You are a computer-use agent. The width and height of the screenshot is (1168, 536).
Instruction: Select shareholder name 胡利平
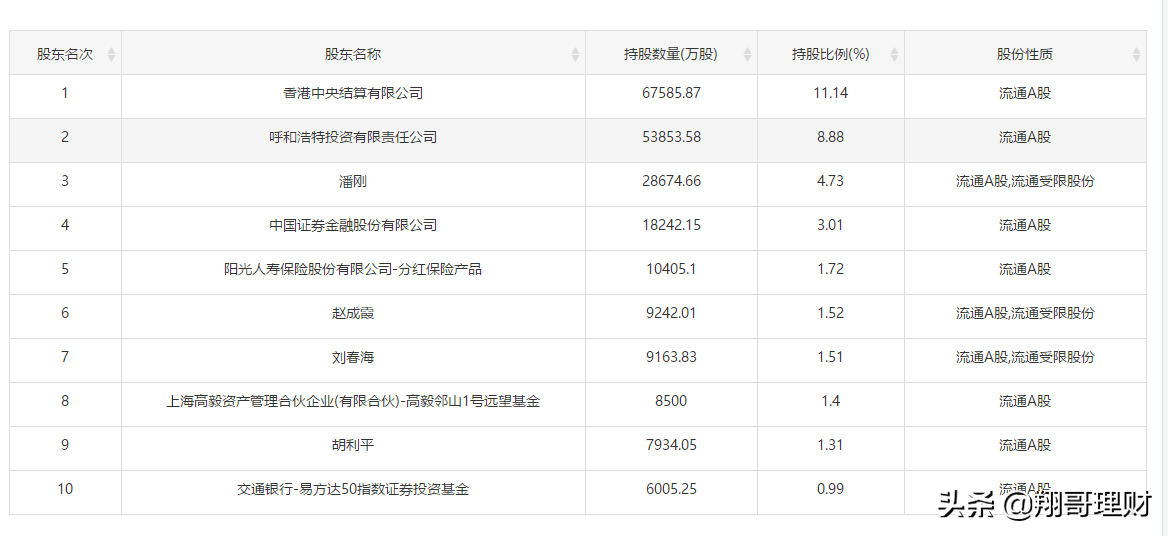353,444
